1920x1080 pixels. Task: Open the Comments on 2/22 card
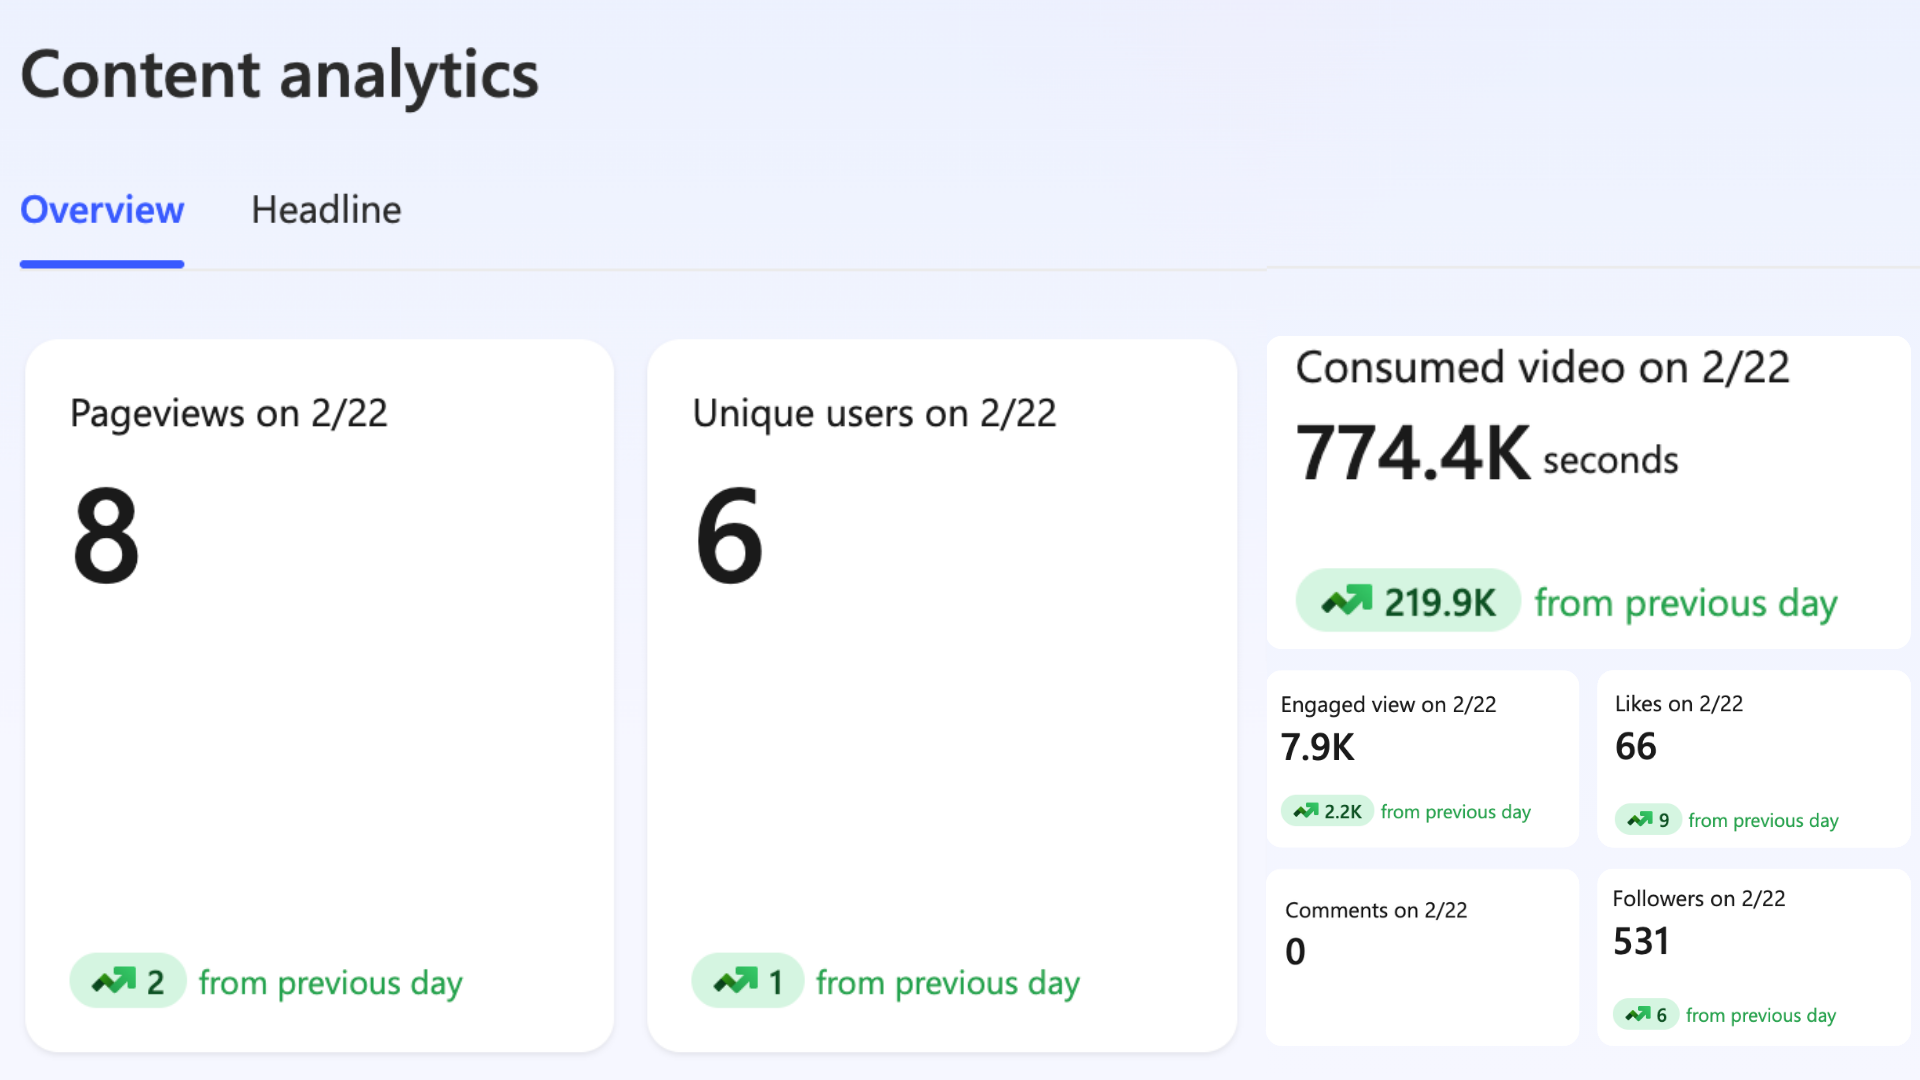click(1422, 957)
